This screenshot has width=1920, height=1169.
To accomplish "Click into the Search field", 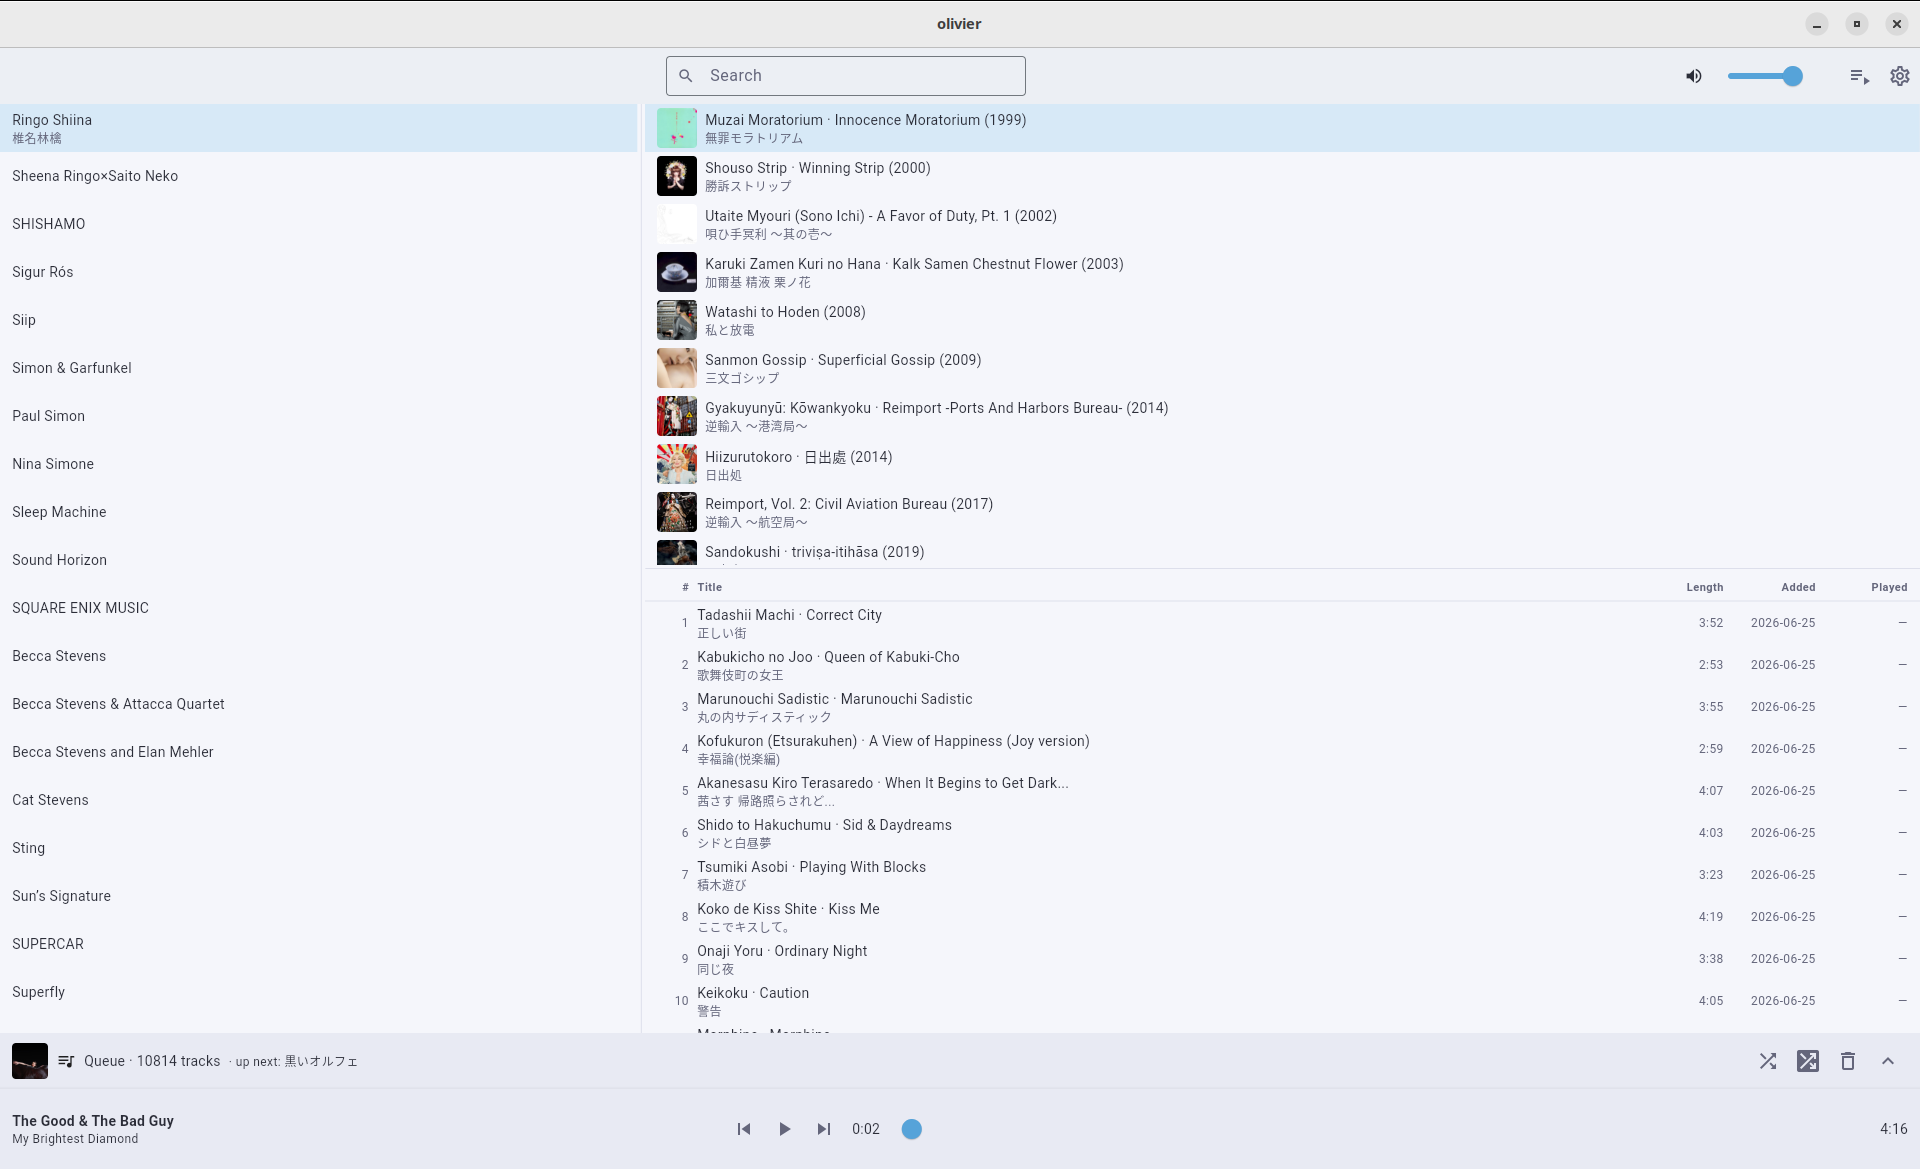I will (x=846, y=76).
